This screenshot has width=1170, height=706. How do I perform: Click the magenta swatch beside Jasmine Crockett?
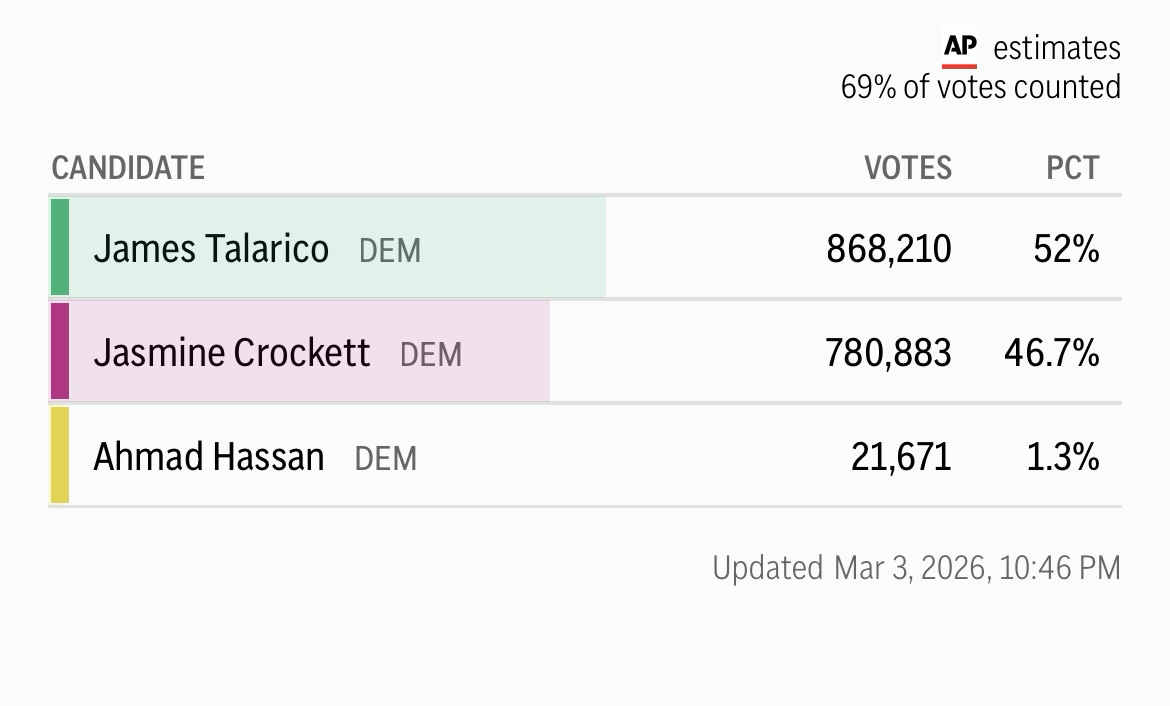60,352
